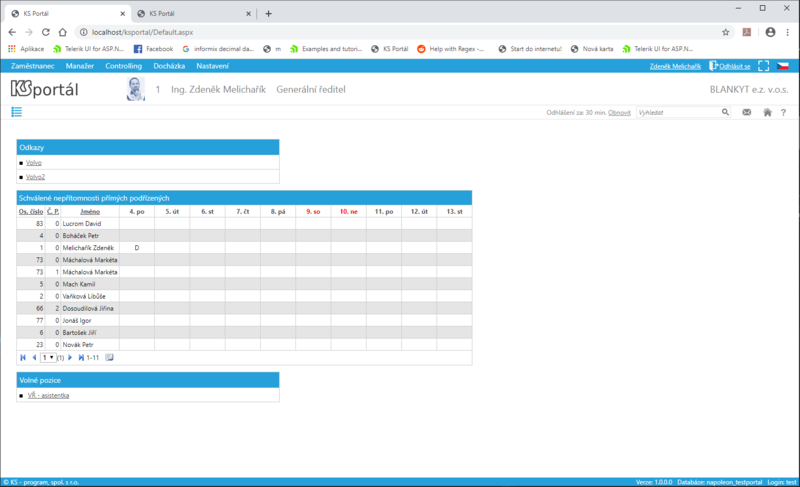Open the Docházka menu
Screen dimensions: 800x487
pyautogui.click(x=169, y=66)
